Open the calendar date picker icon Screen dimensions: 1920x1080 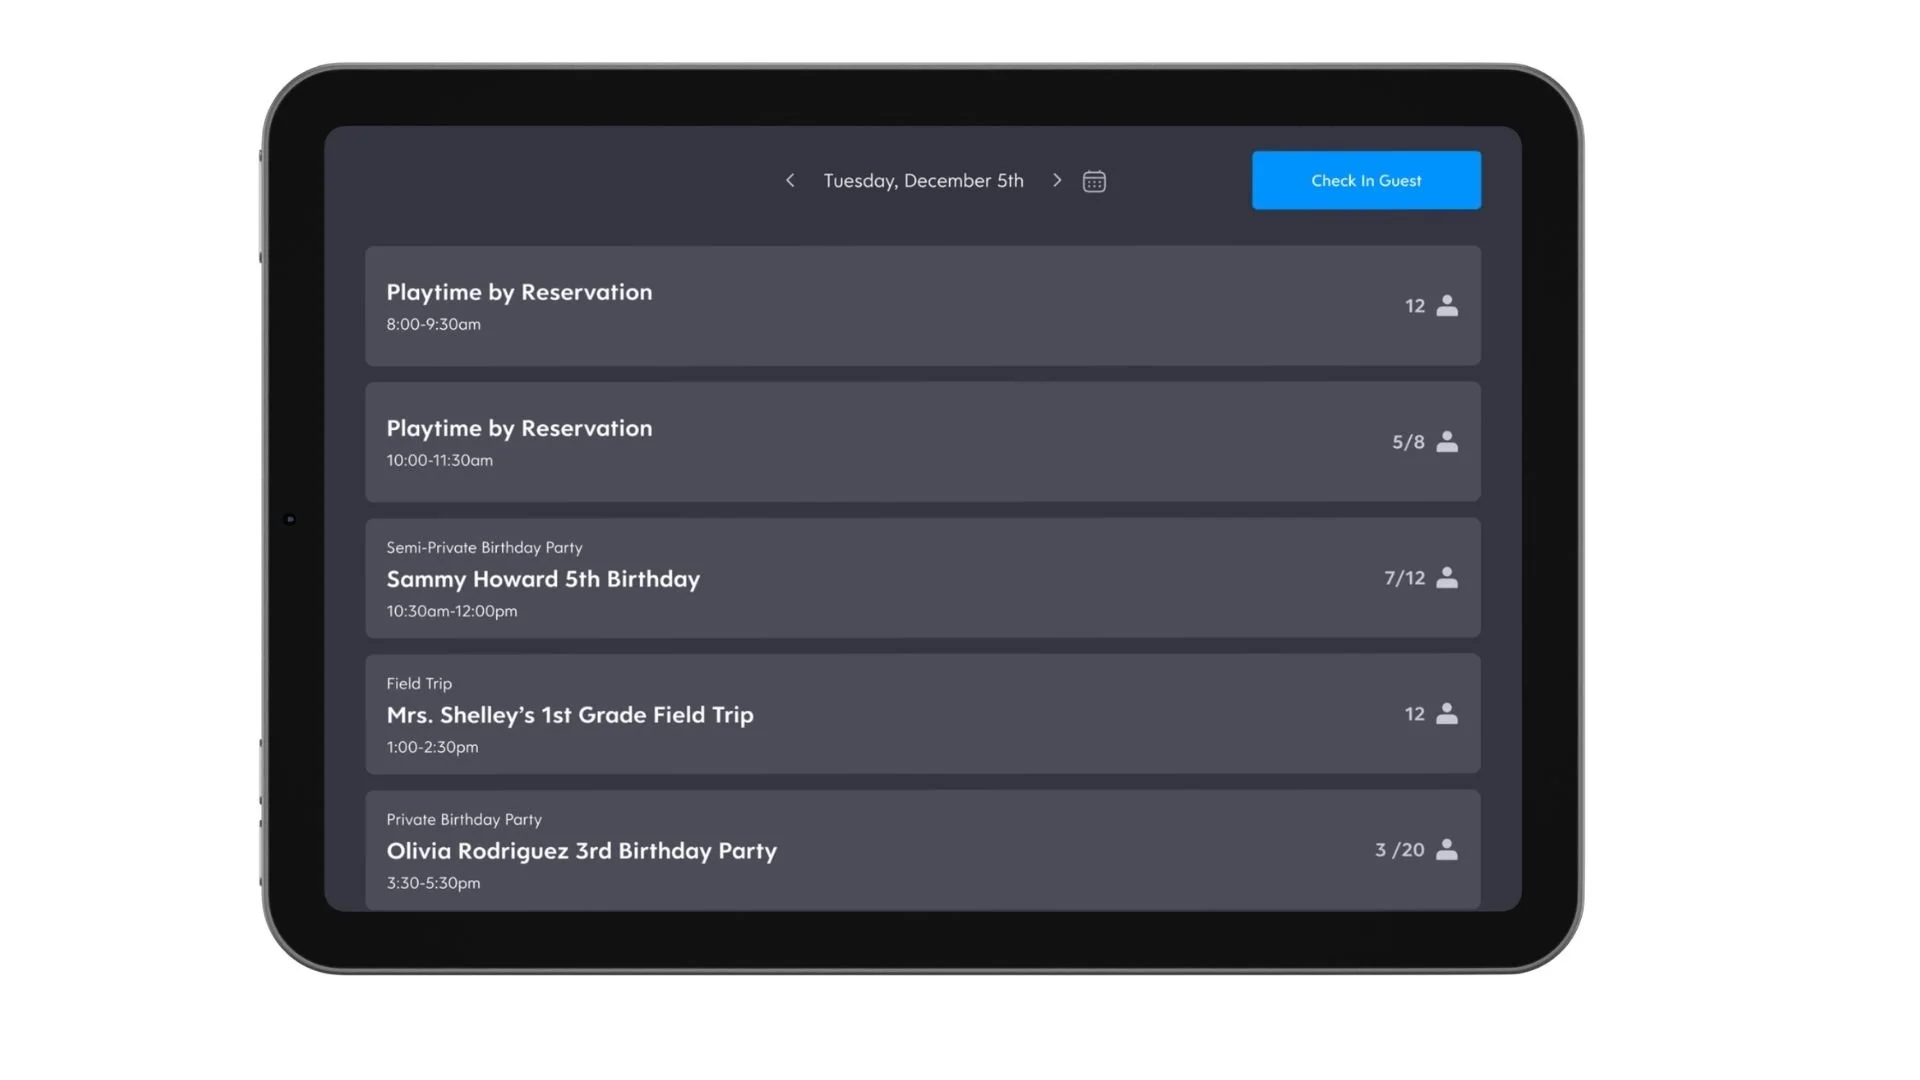pyautogui.click(x=1094, y=181)
